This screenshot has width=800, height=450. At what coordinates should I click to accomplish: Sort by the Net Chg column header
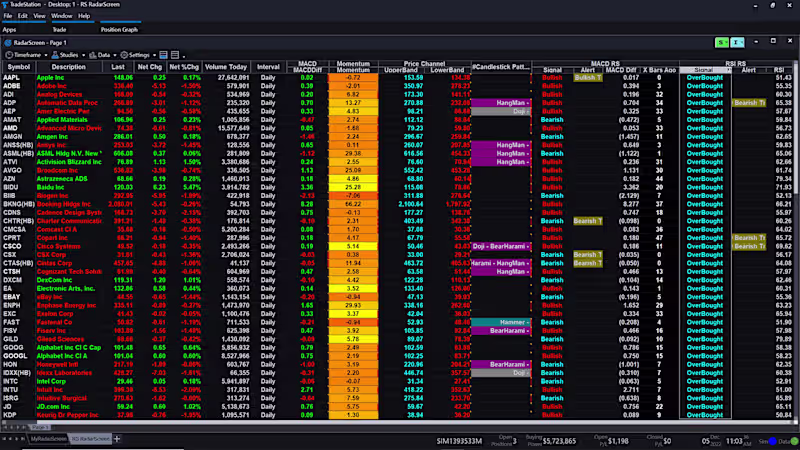coord(149,67)
